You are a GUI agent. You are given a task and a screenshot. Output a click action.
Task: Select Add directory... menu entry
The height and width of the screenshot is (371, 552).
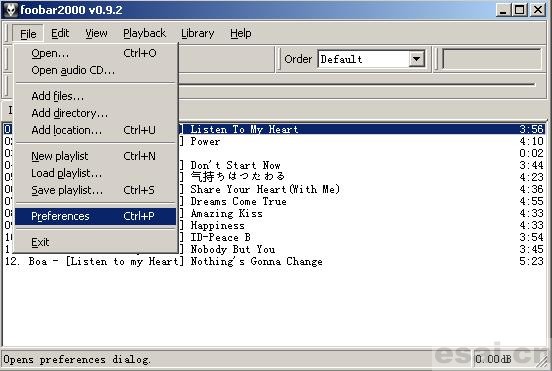tap(95, 113)
